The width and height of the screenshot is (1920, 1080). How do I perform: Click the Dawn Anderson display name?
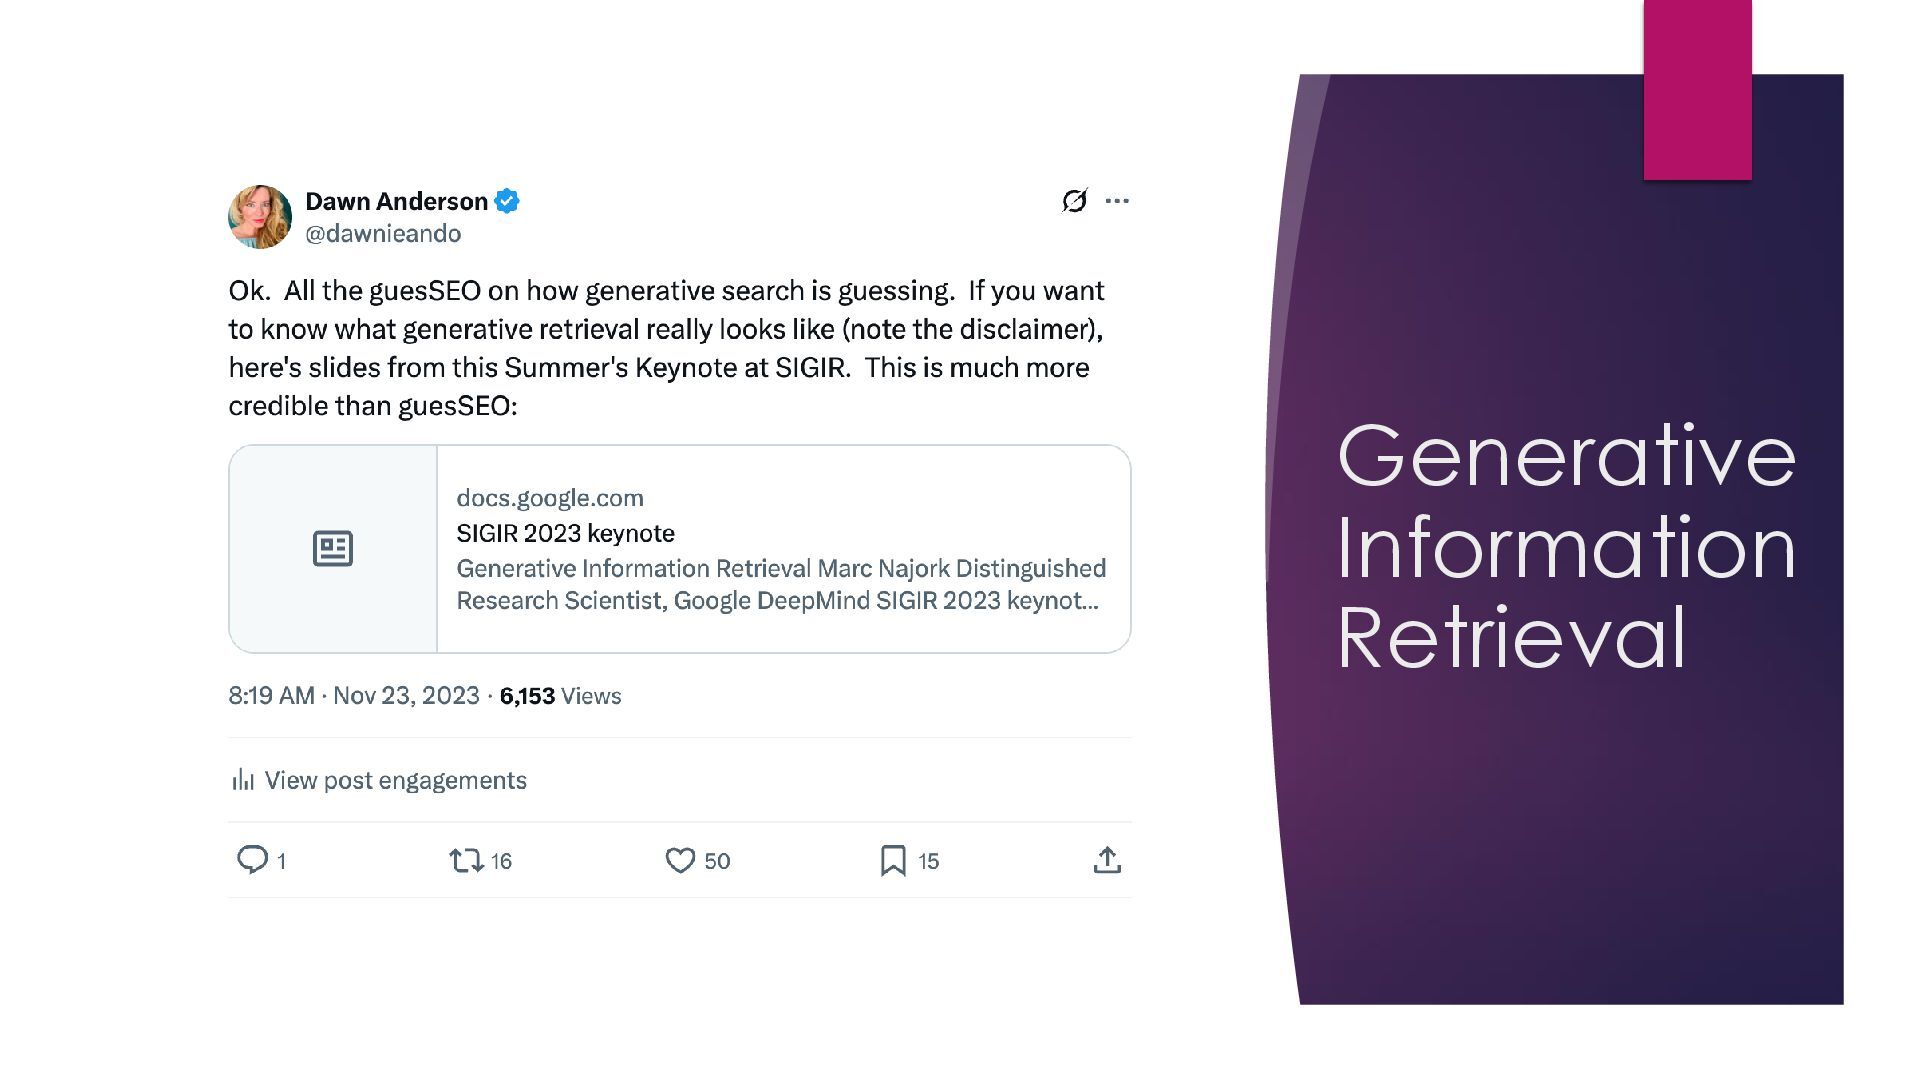point(396,201)
